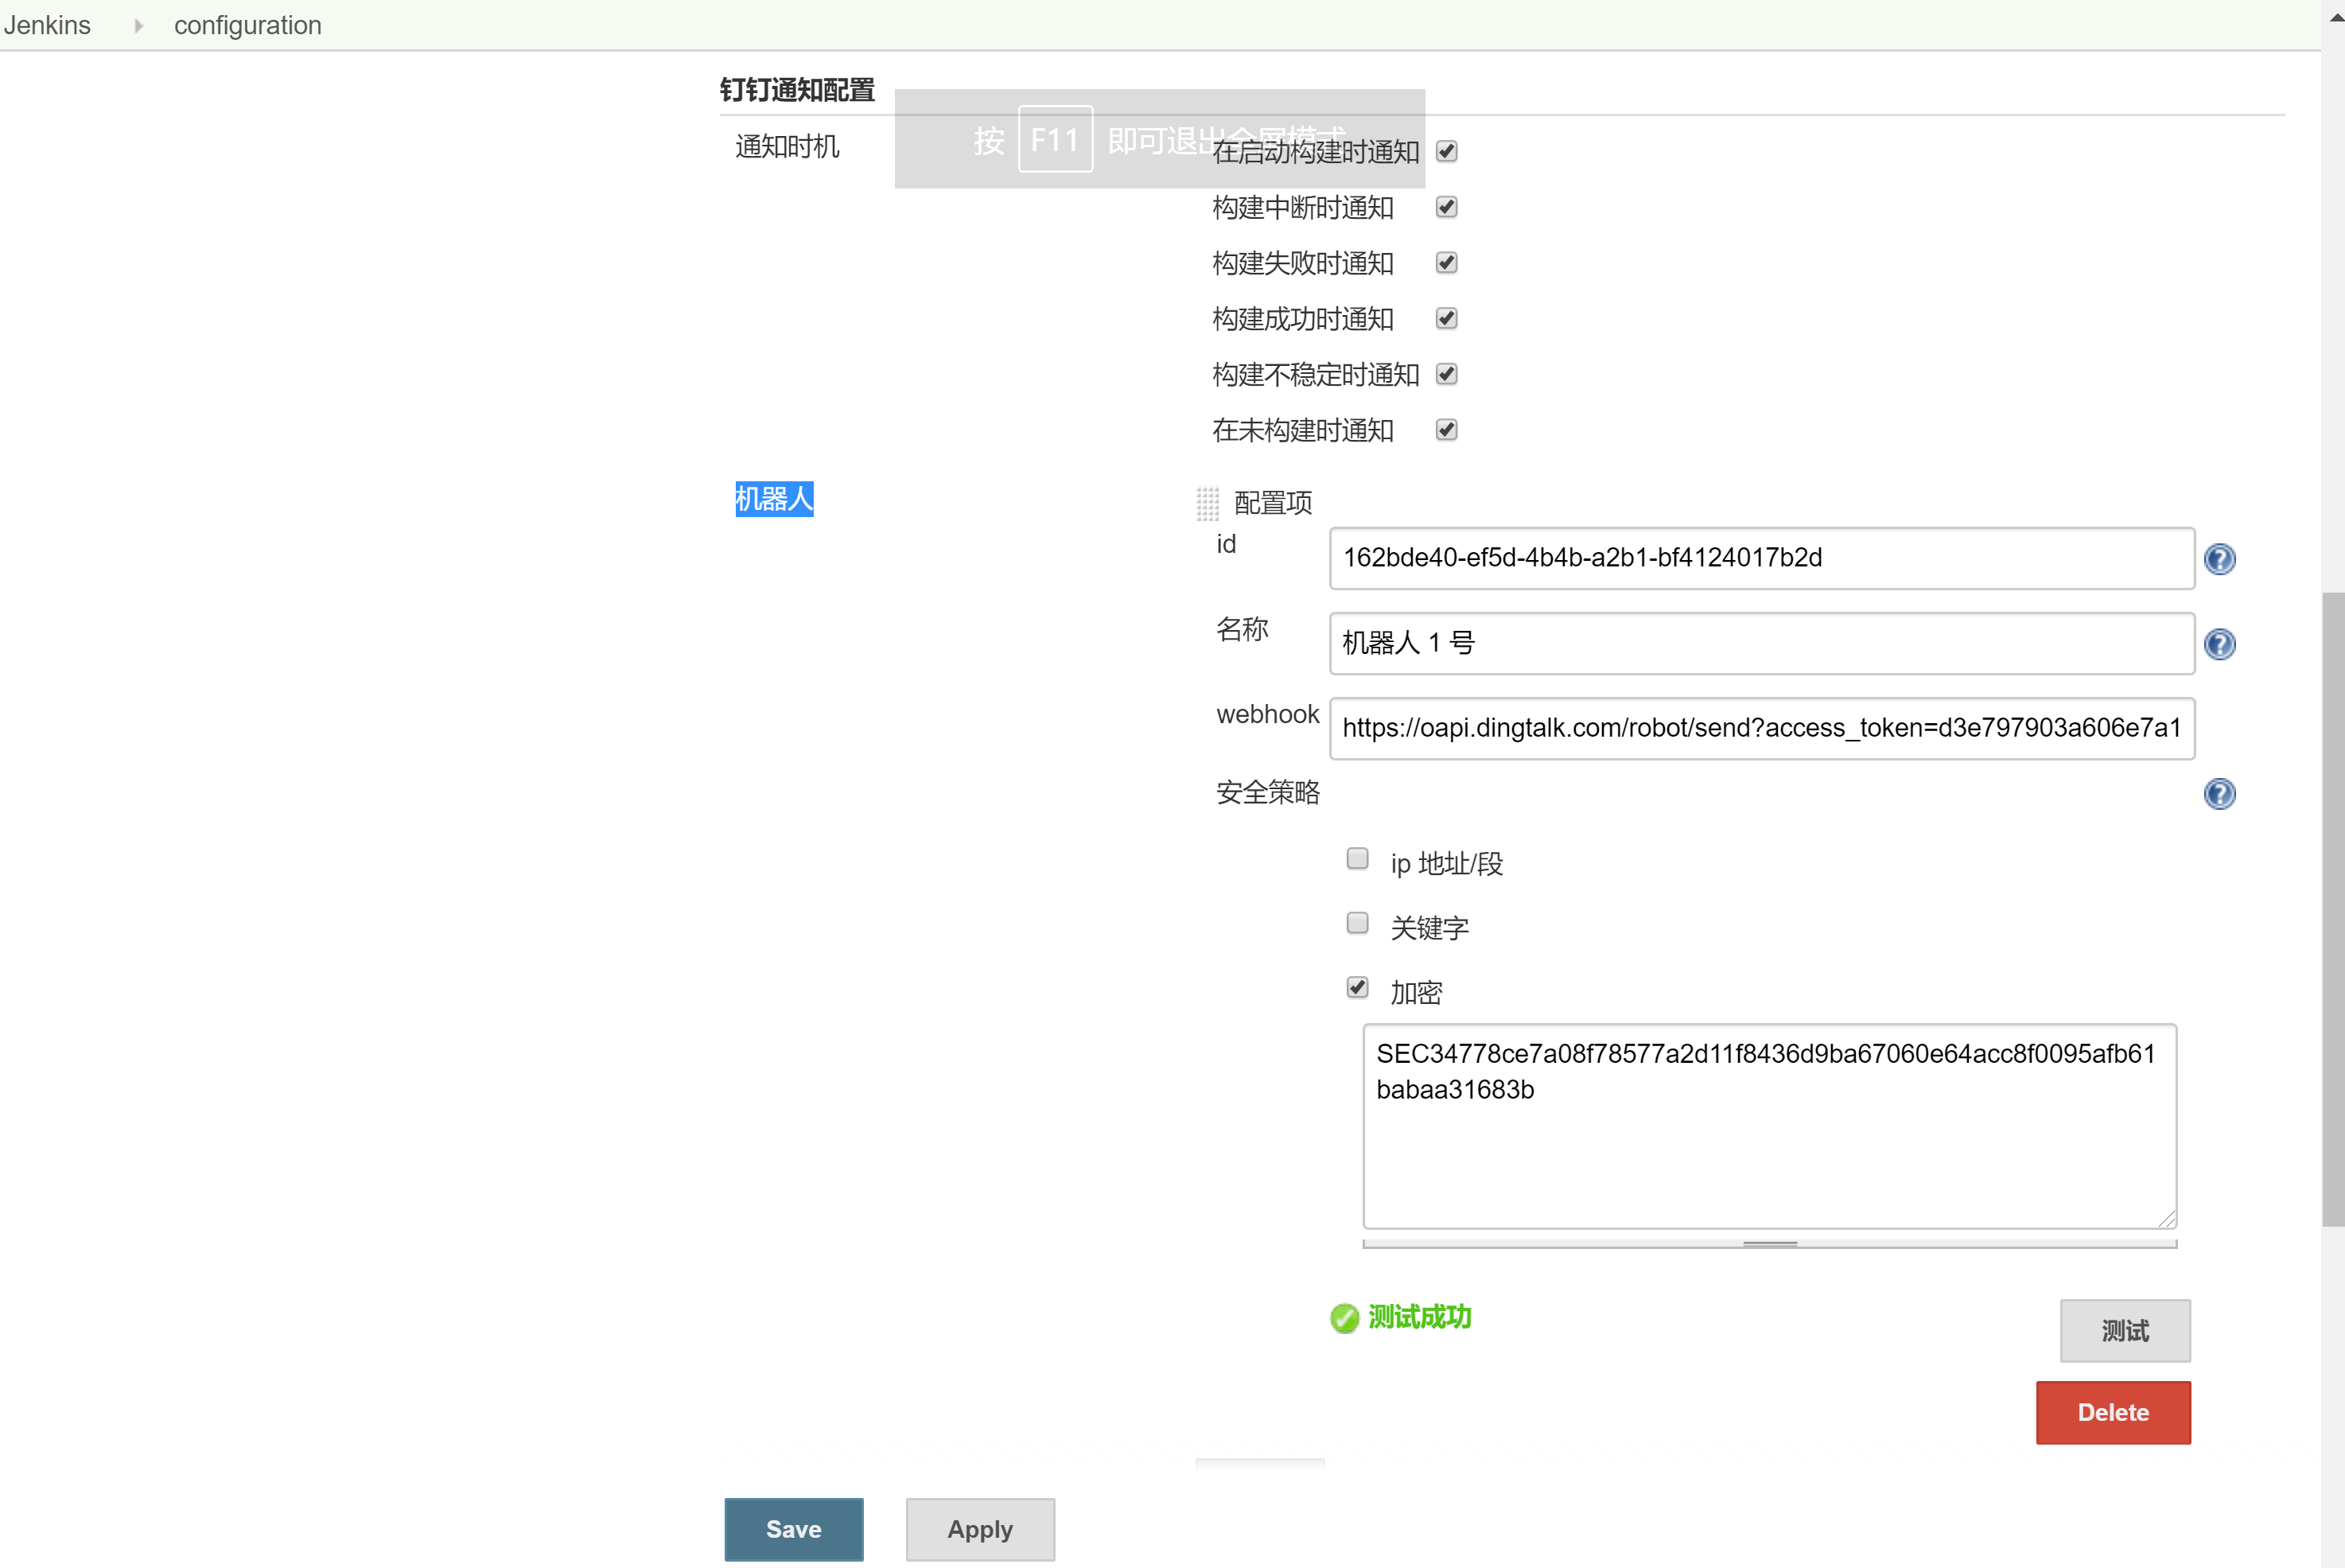Click the webhook URL input field
Image resolution: width=2345 pixels, height=1568 pixels.
[x=1757, y=726]
